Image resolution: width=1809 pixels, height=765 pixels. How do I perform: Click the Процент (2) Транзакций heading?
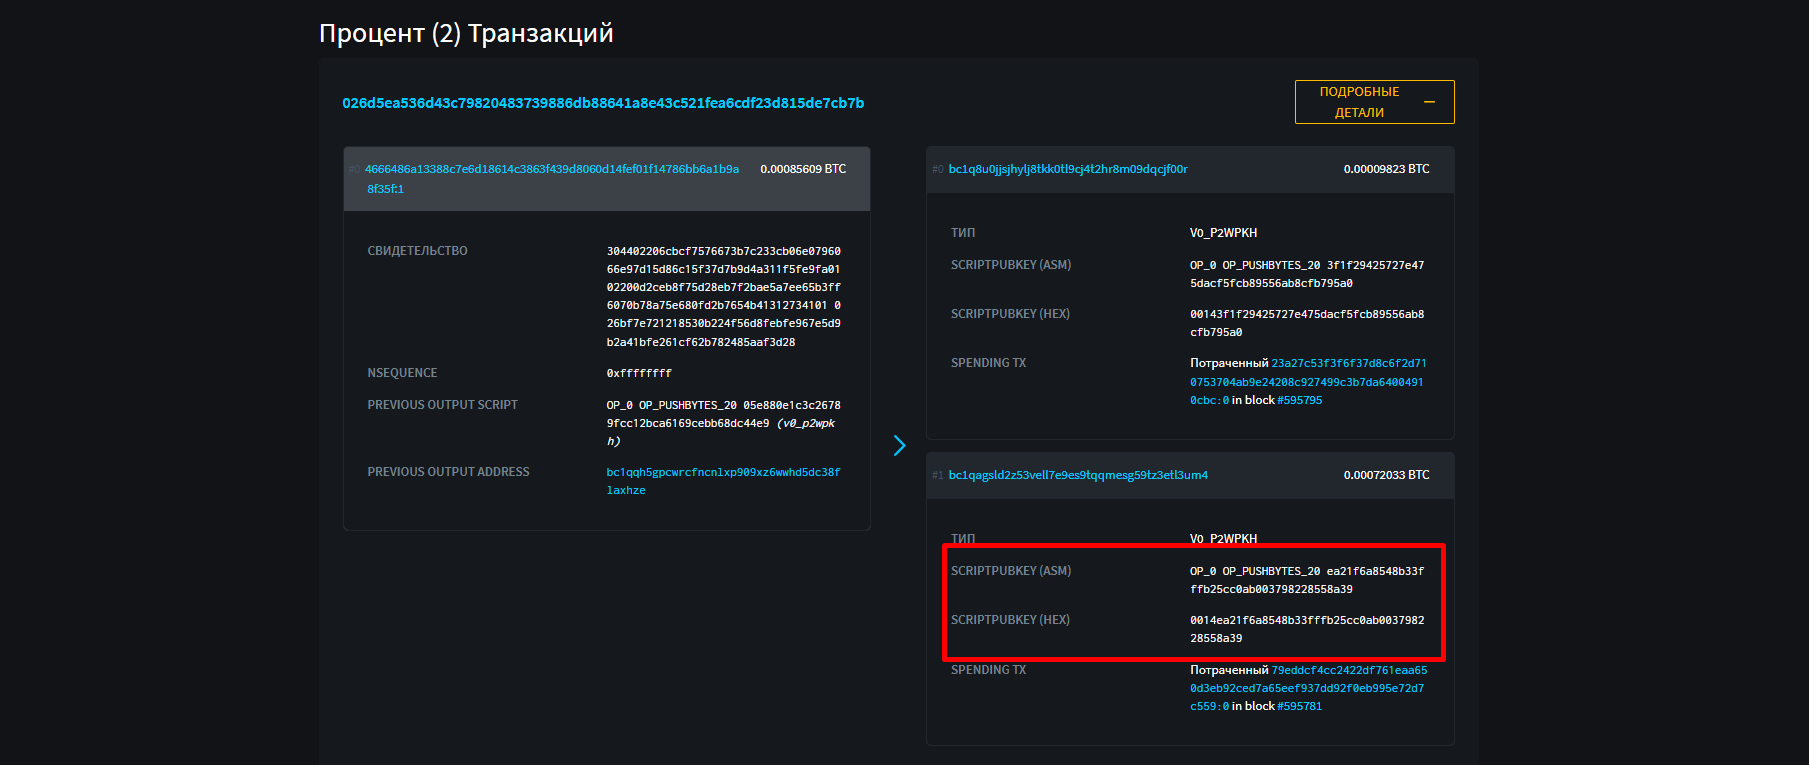(466, 33)
